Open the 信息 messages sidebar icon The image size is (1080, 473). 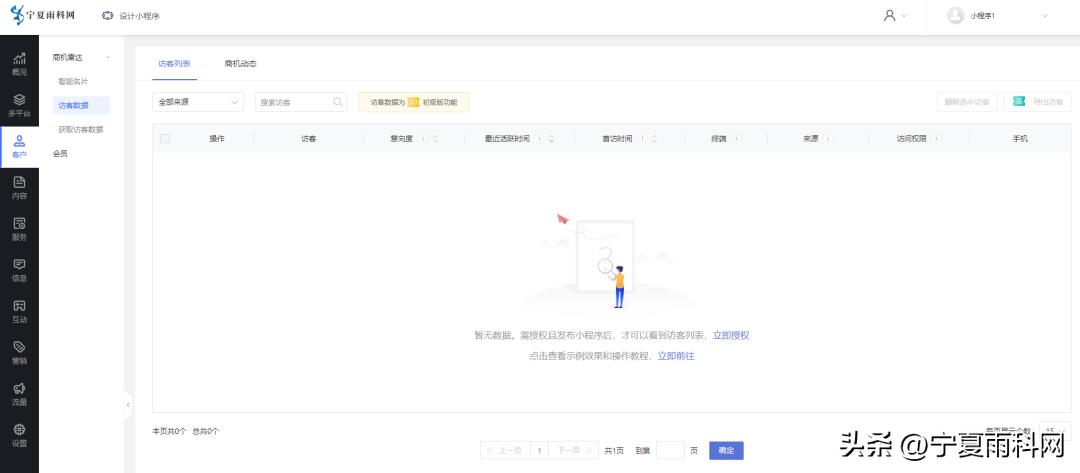pos(19,270)
